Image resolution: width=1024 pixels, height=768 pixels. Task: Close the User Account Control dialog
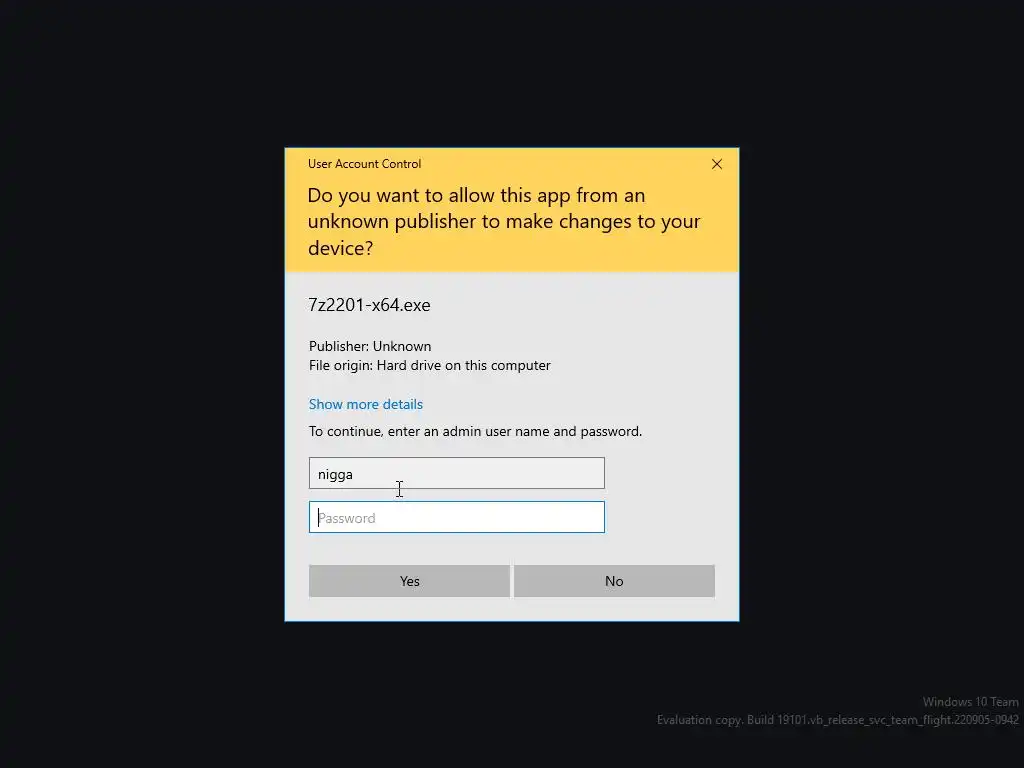(x=716, y=164)
